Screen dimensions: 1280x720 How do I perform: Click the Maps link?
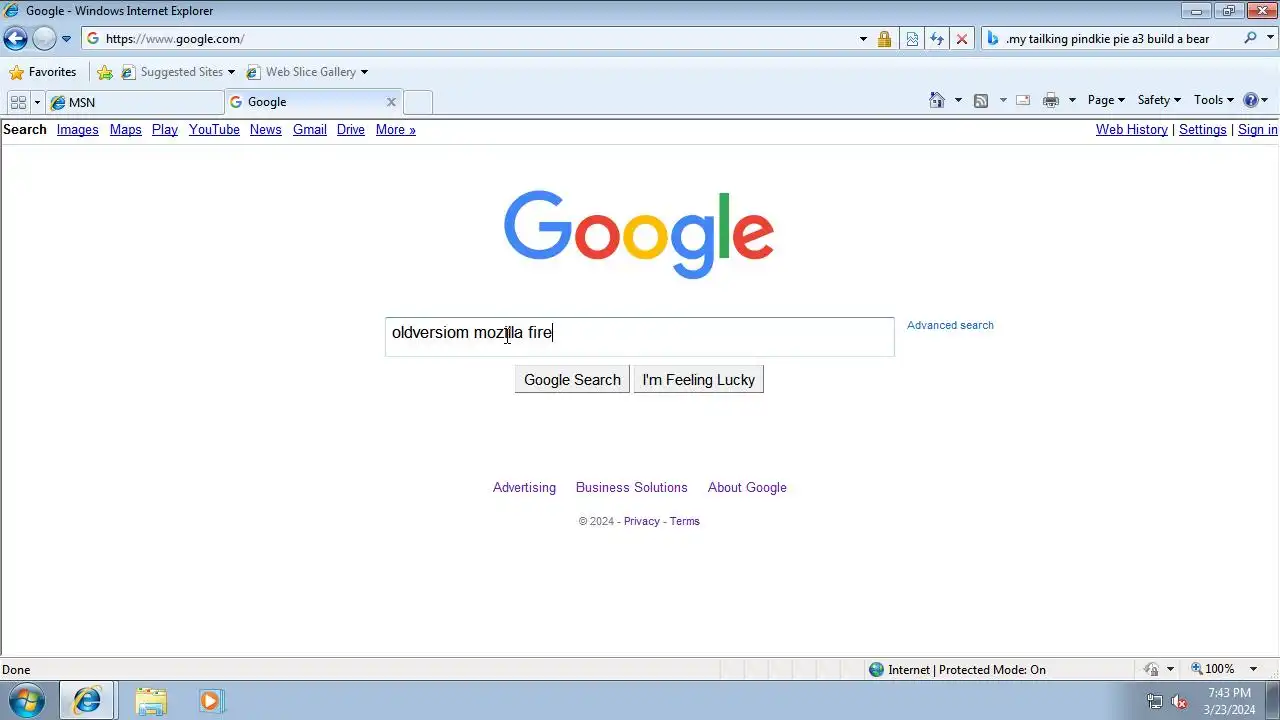coord(125,130)
